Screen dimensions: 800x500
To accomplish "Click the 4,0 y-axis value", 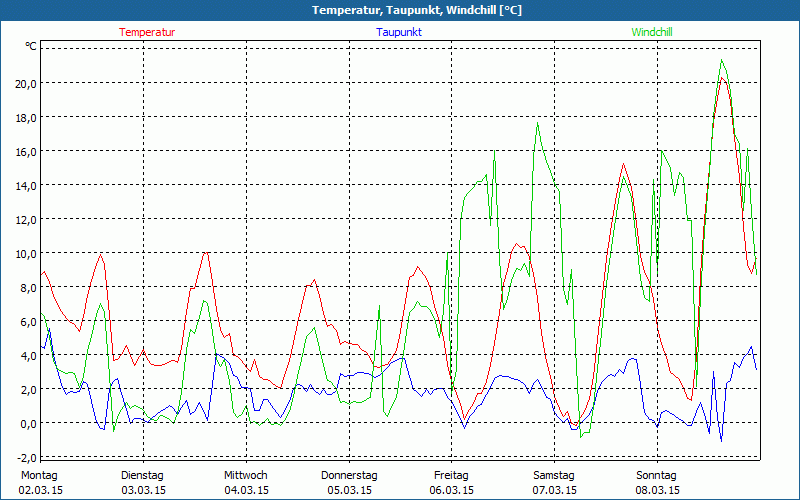I will (28, 356).
